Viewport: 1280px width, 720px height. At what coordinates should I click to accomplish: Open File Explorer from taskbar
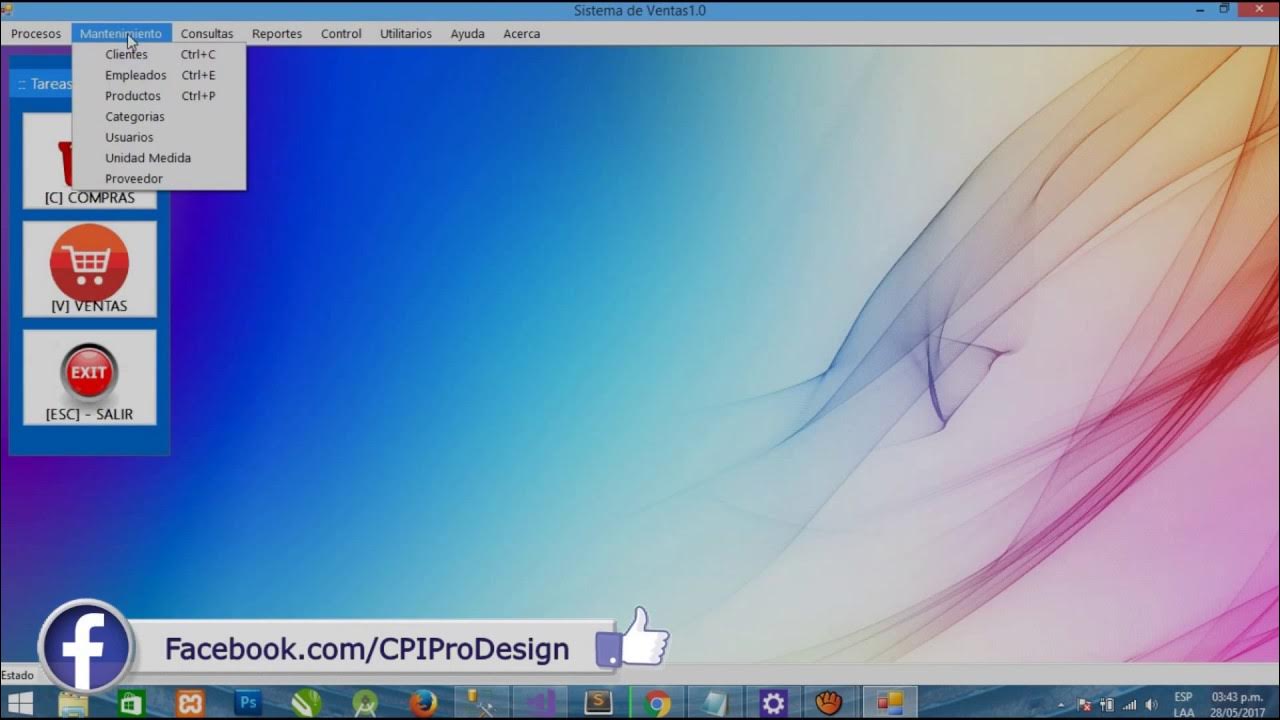73,704
